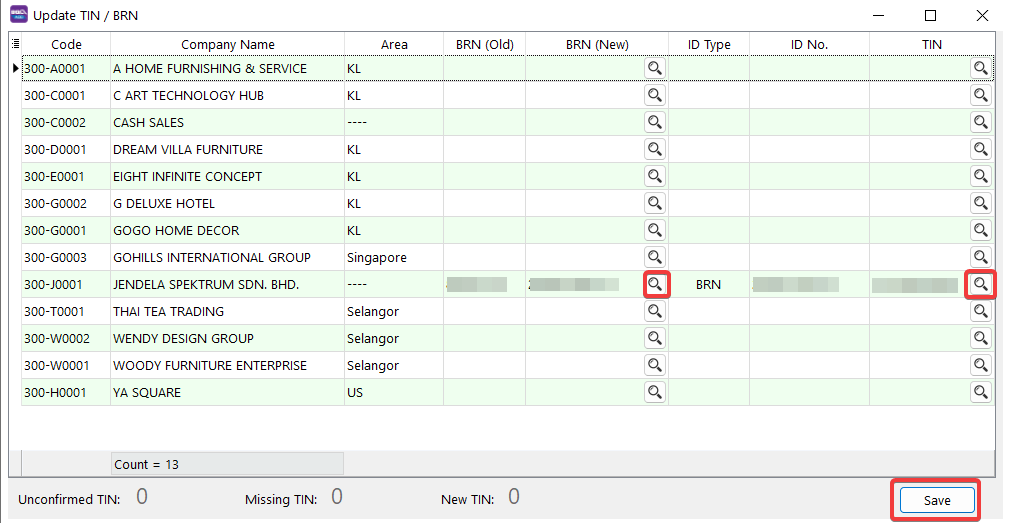This screenshot has width=1010, height=523.
Task: Click BRN (Old) cell for GOGO HOME DECOR
Action: pos(484,230)
